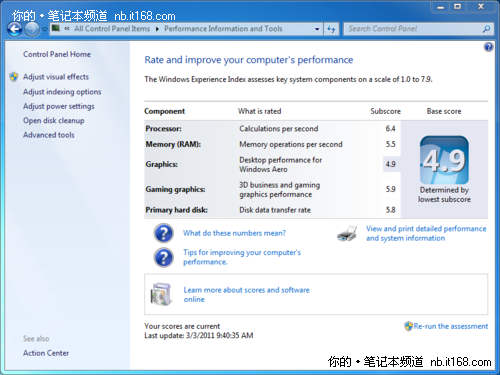Open What do these numbers mean?
500x375 pixels.
[x=234, y=233]
